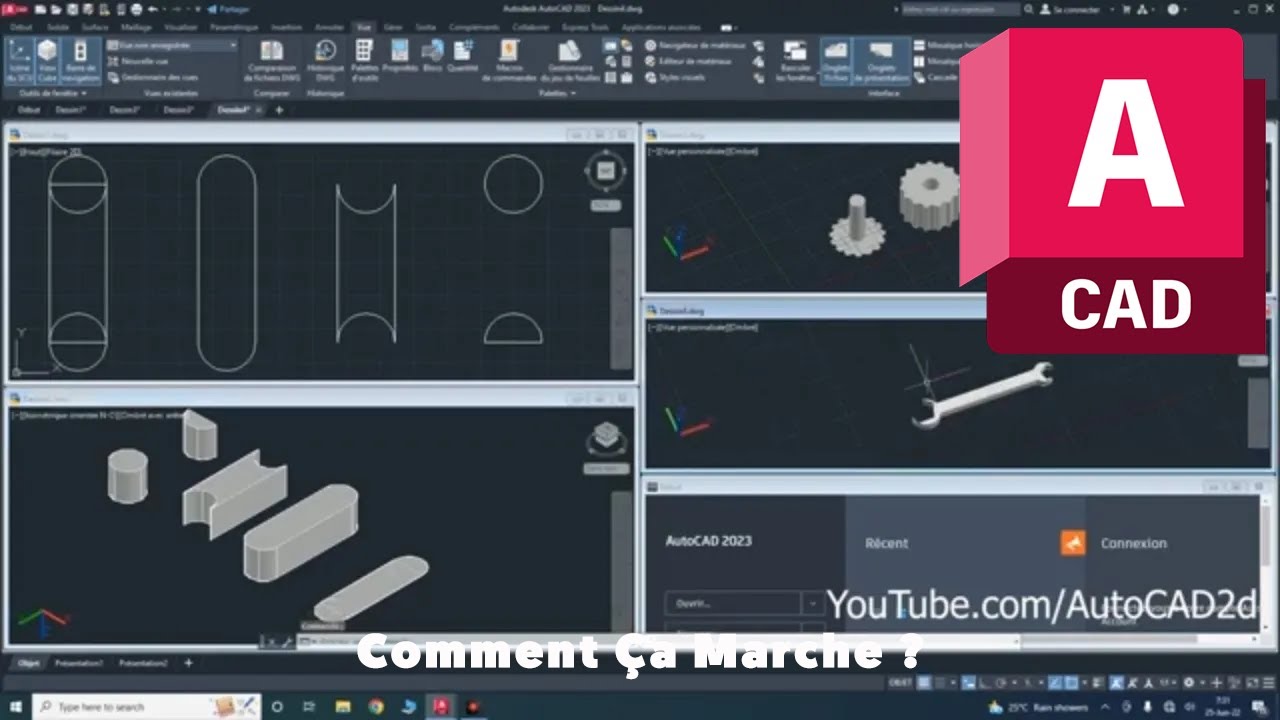This screenshot has height=720, width=1280.
Task: Open Gestionnaire du jeu de feuilles
Action: [x=571, y=61]
